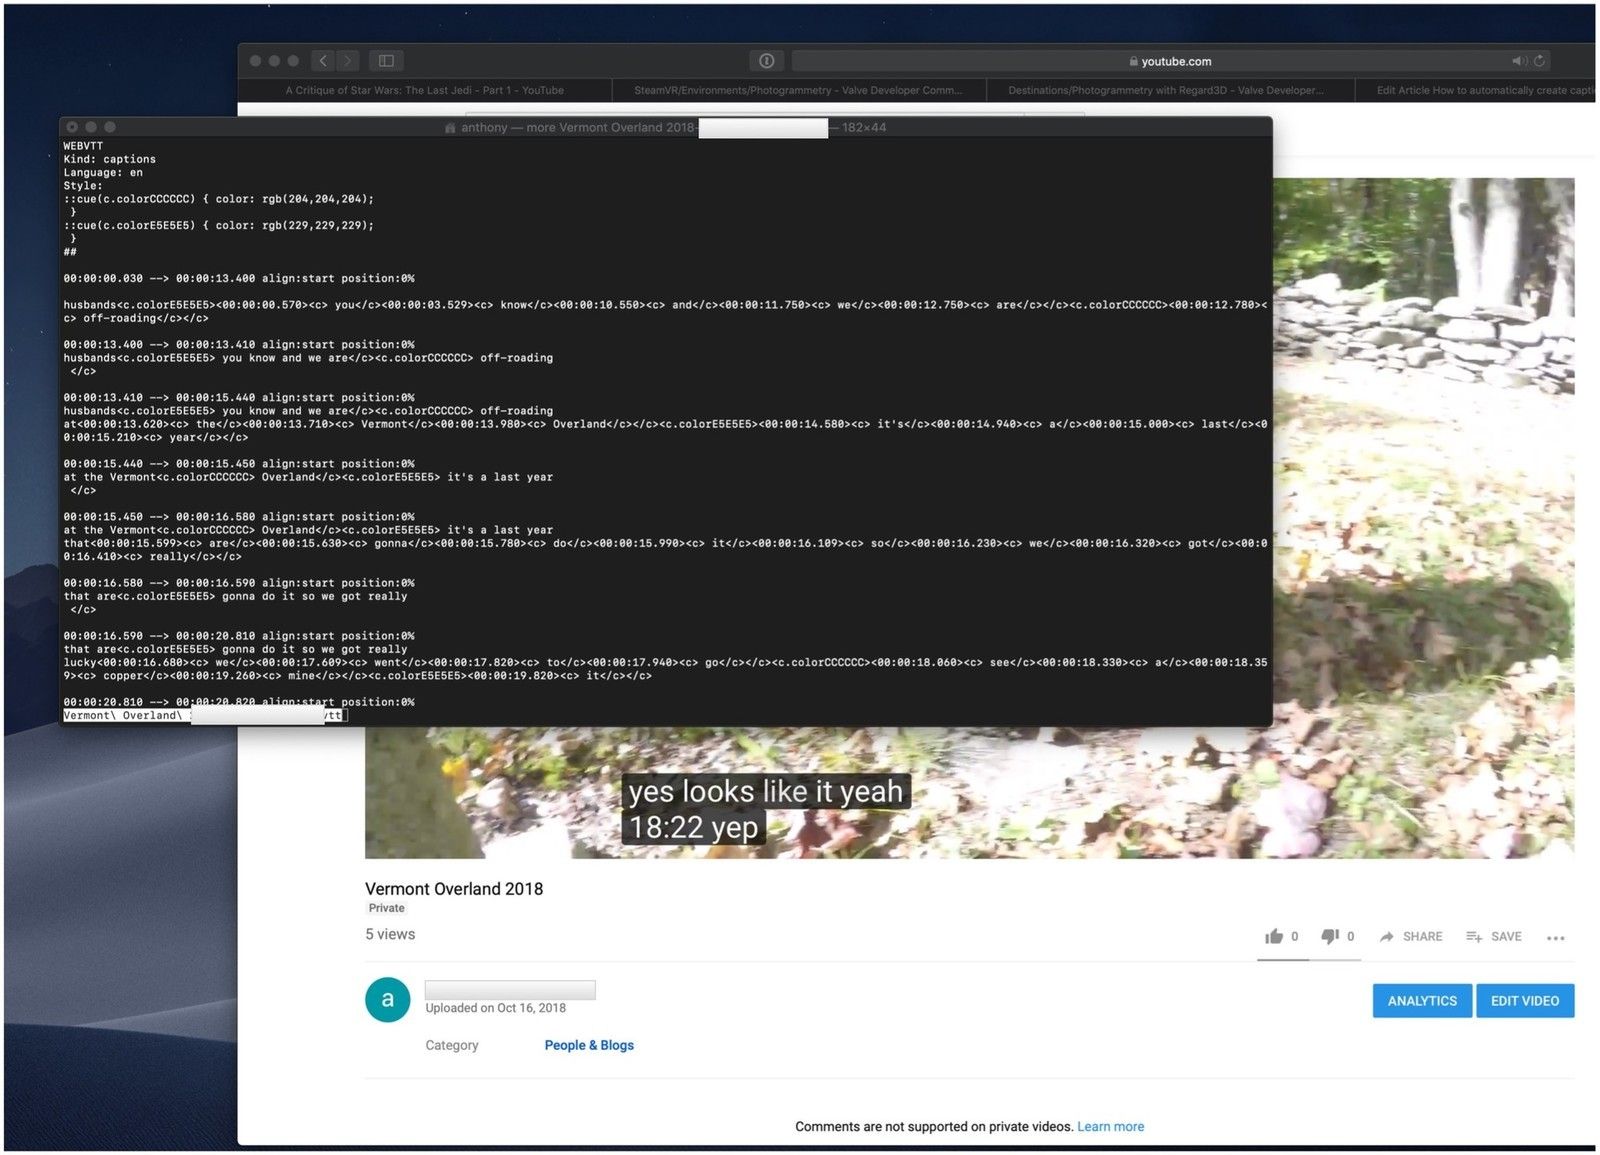This screenshot has height=1155, width=1600.
Task: Switch to the Star Wars Last Jedi critique tab
Action: [x=424, y=90]
